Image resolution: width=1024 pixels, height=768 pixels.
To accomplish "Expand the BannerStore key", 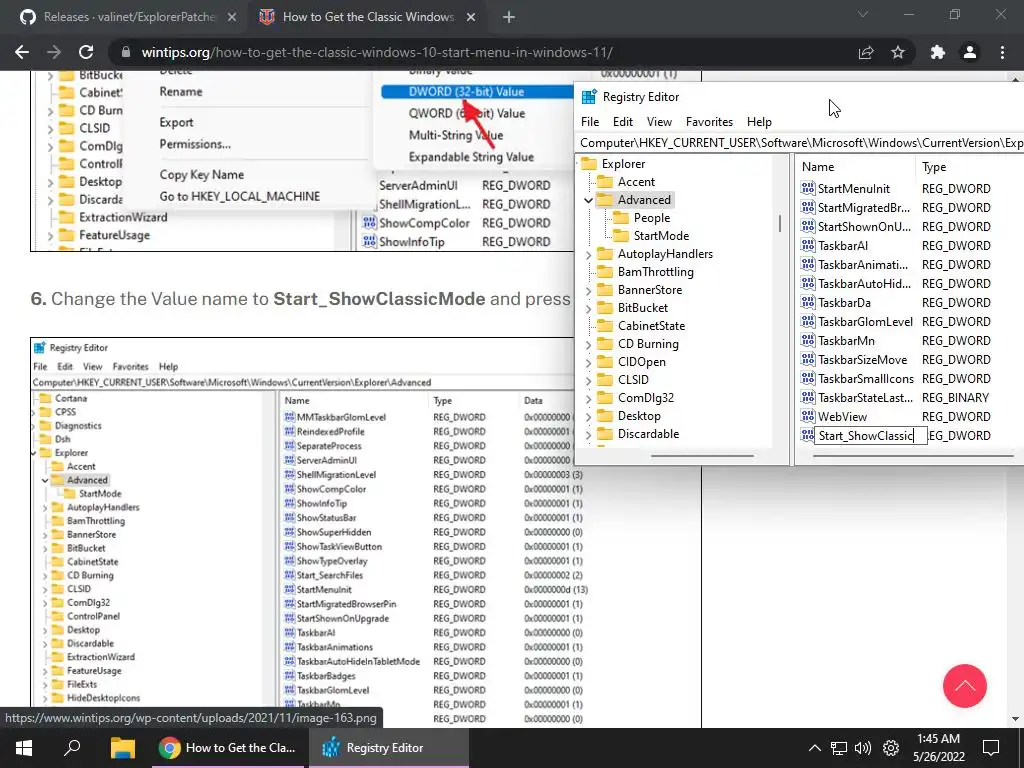I will [x=588, y=290].
